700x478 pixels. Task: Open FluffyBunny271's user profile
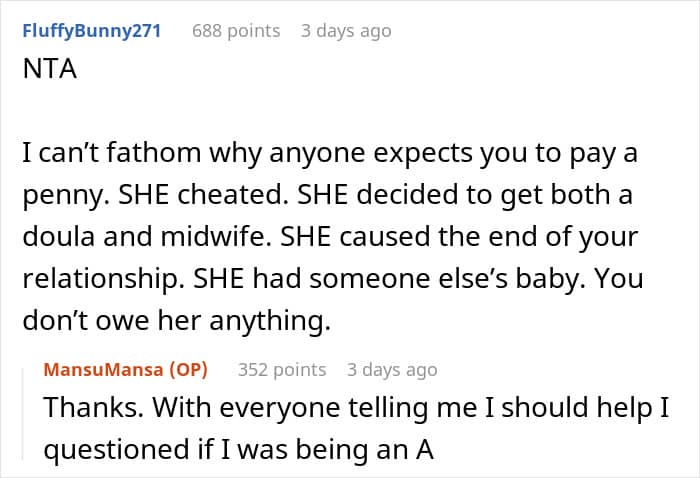coord(92,31)
